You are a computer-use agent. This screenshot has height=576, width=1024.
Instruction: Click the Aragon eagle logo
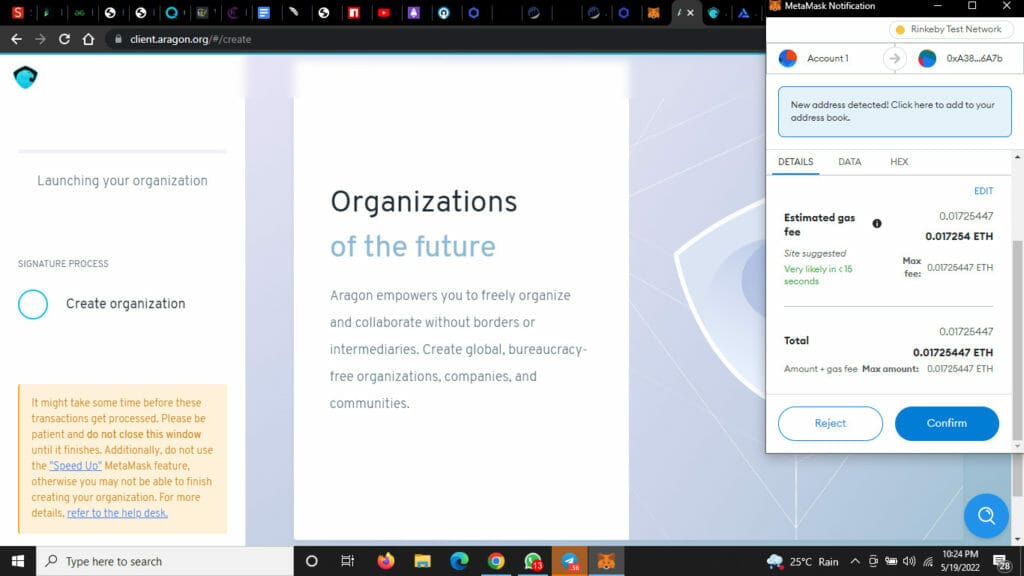tap(25, 77)
